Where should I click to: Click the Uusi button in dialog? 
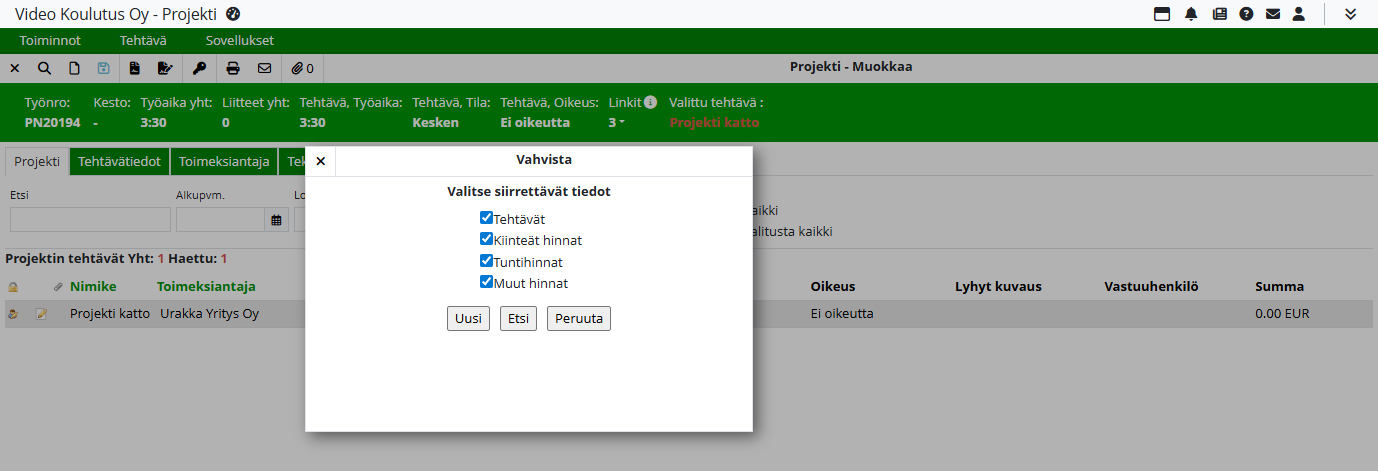[x=468, y=318]
